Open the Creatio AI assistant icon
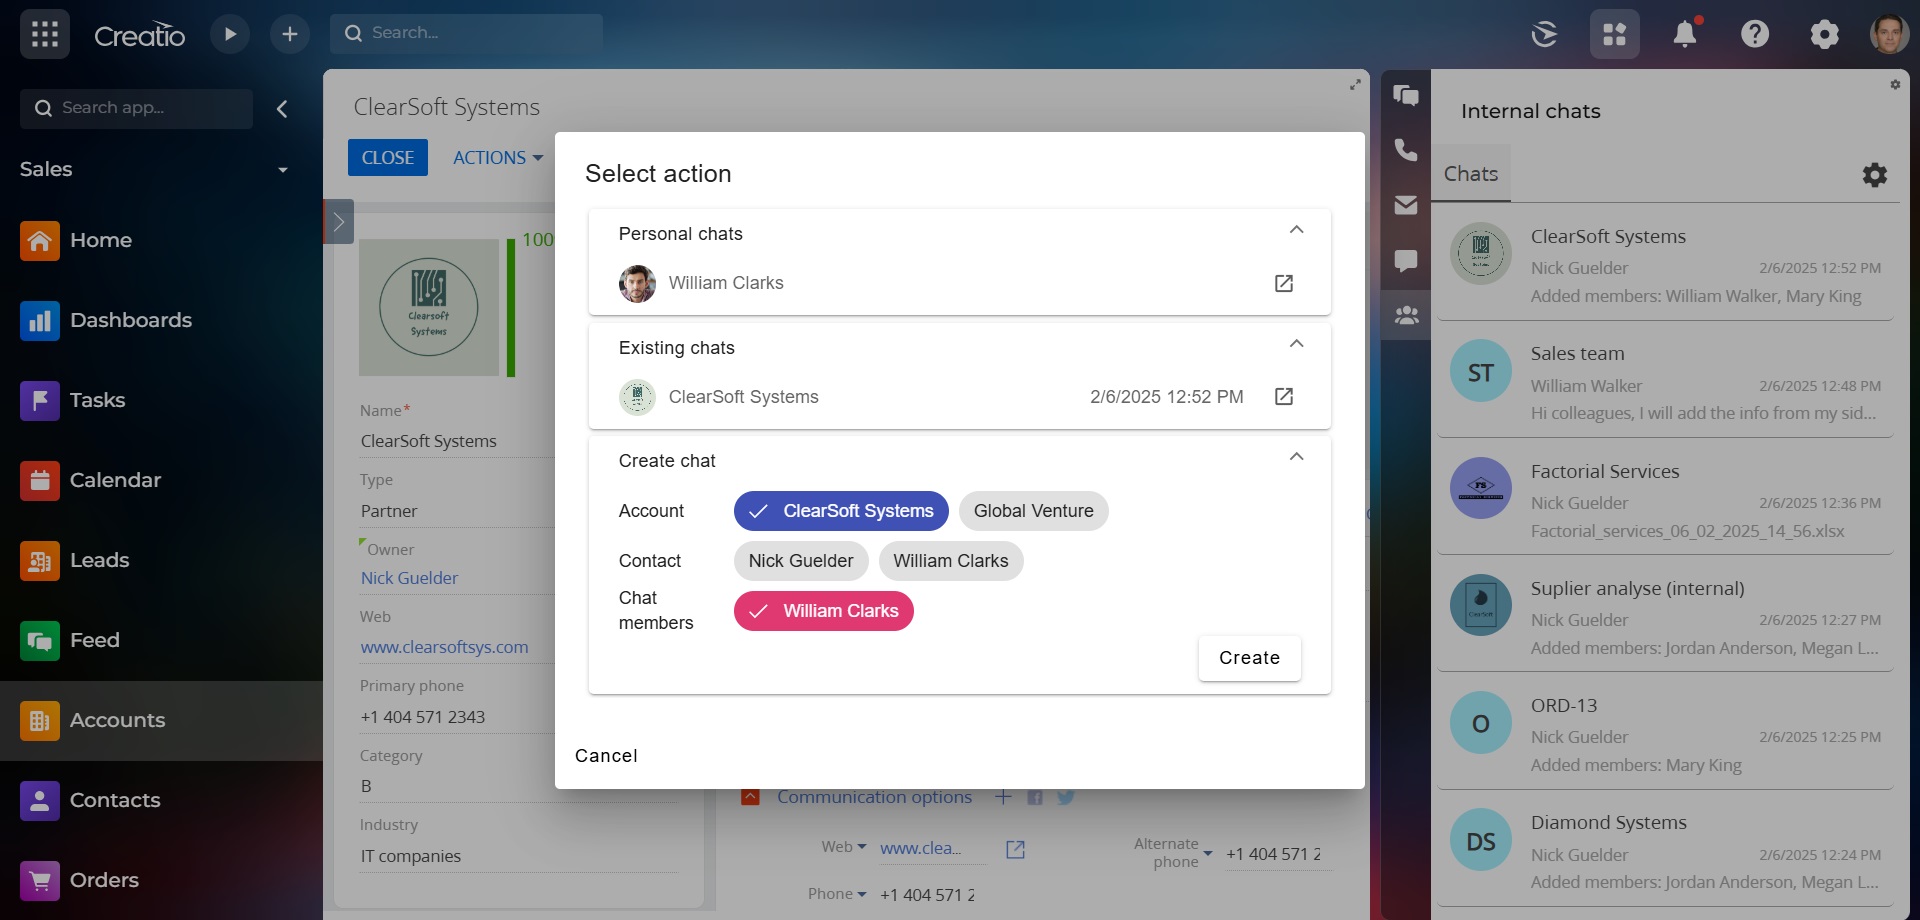 (x=1545, y=34)
